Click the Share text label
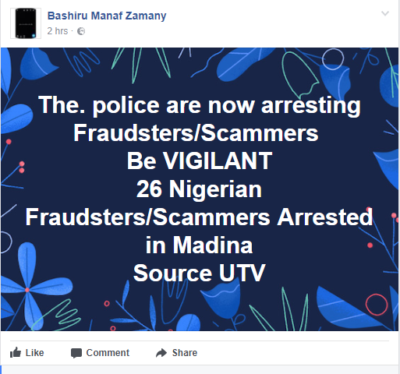This screenshot has height=374, width=400. (185, 353)
